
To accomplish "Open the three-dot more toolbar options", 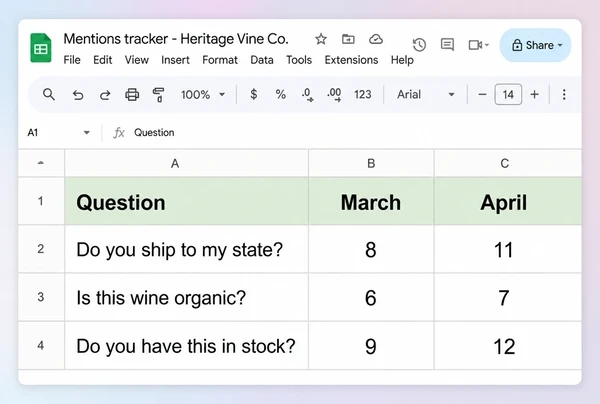I will coord(564,94).
